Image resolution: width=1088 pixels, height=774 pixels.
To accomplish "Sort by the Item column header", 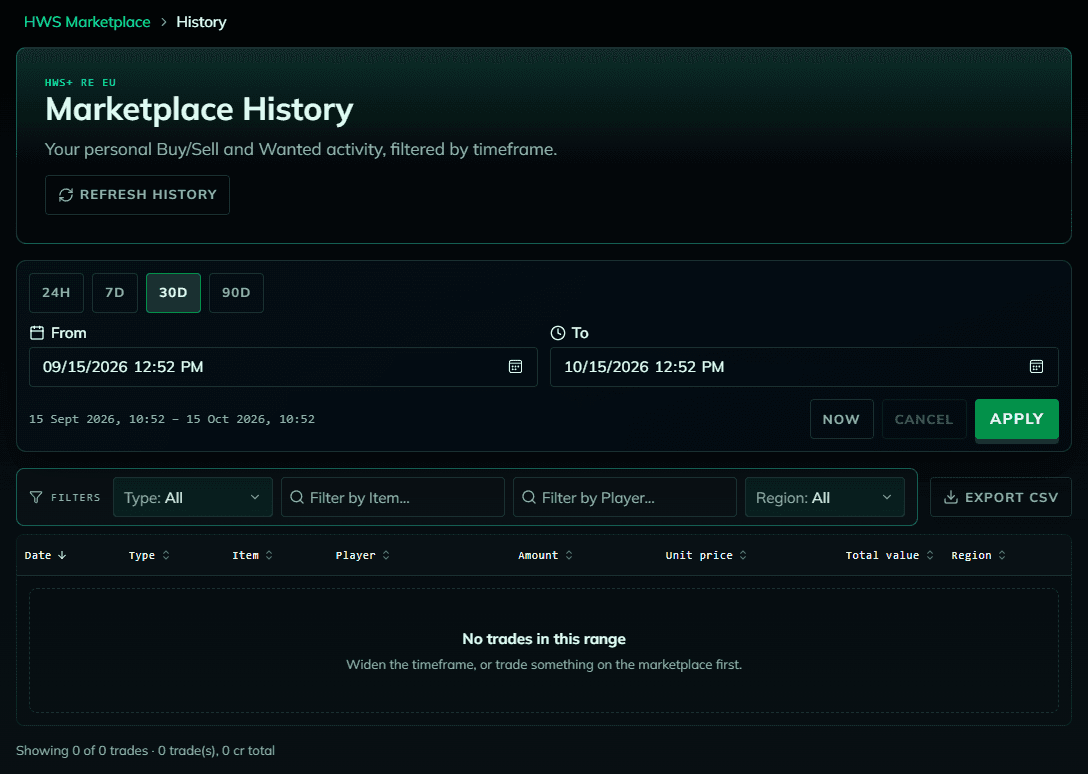I will point(253,555).
